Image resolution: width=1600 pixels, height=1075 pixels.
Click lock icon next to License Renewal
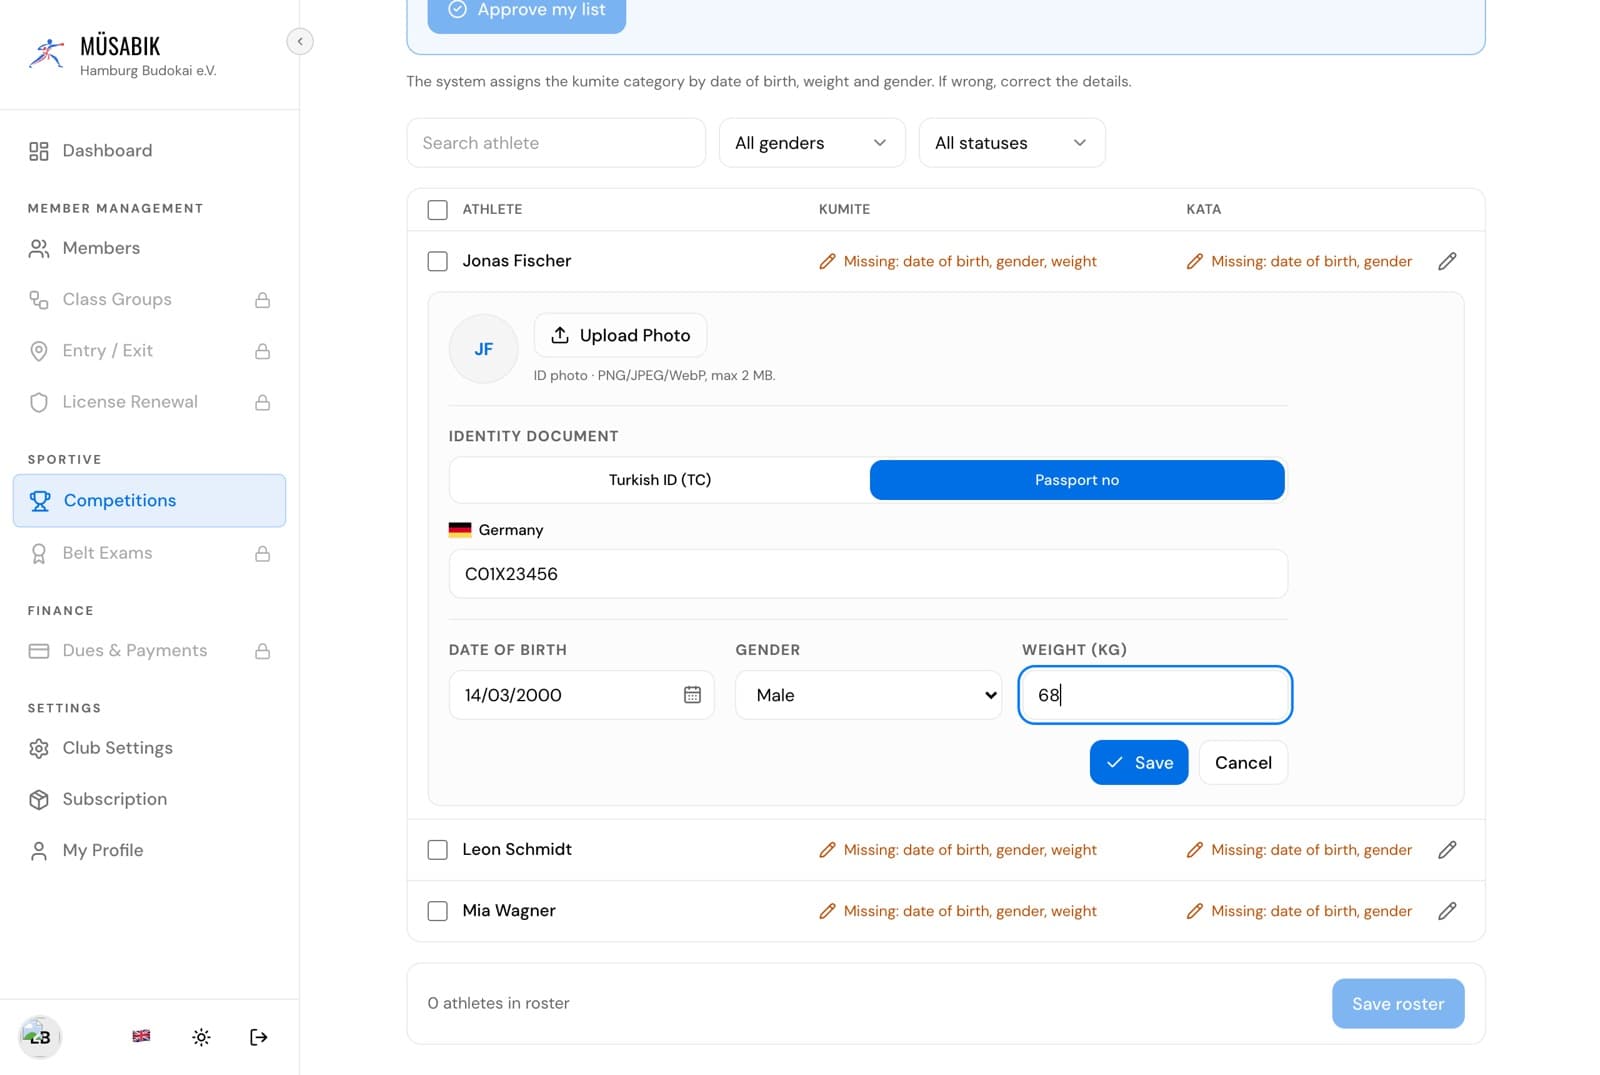pos(262,402)
